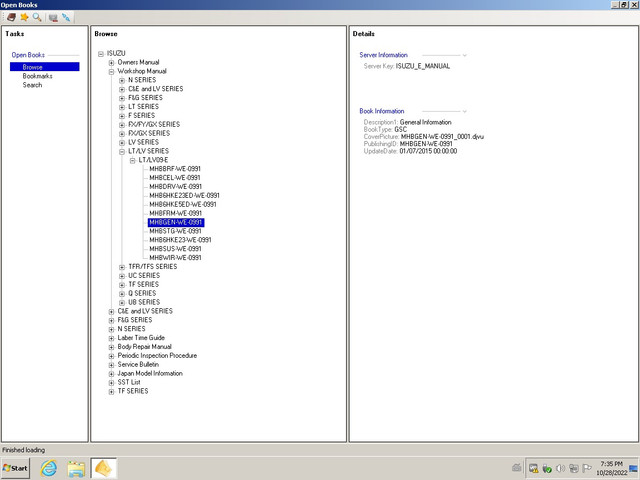Click the blue connection toolbar icon
Image resolution: width=640 pixels, height=480 pixels.
pyautogui.click(x=66, y=17)
